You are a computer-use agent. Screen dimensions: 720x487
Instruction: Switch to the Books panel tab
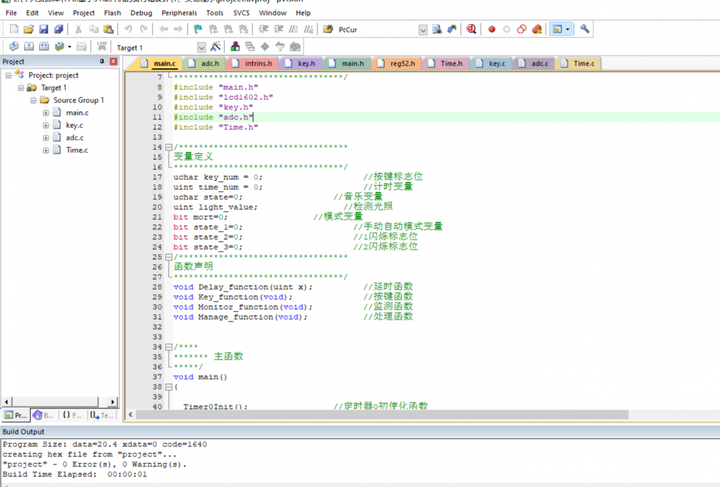click(x=43, y=415)
